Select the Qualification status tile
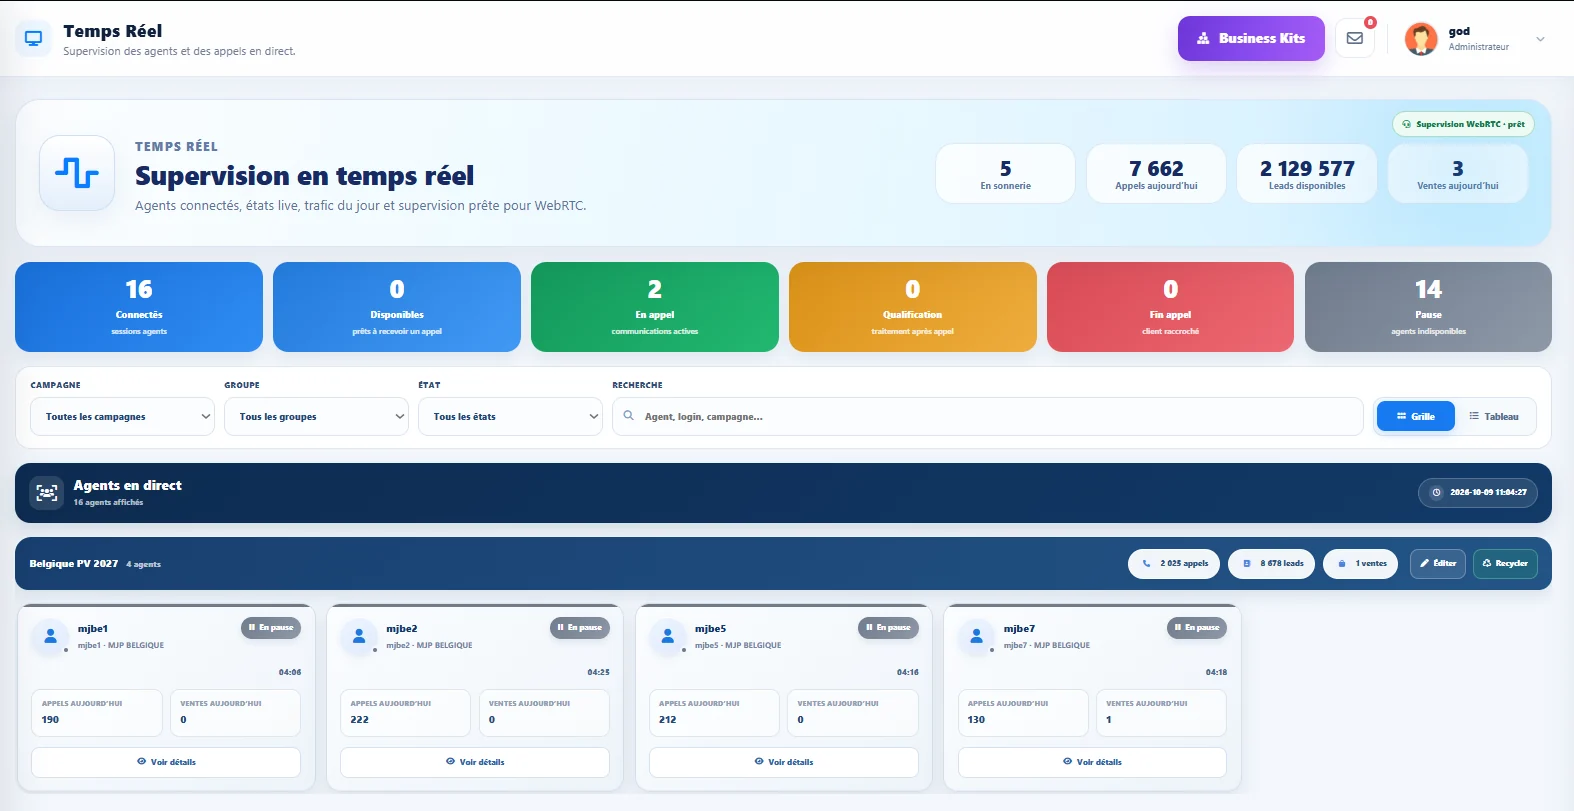 pyautogui.click(x=913, y=307)
